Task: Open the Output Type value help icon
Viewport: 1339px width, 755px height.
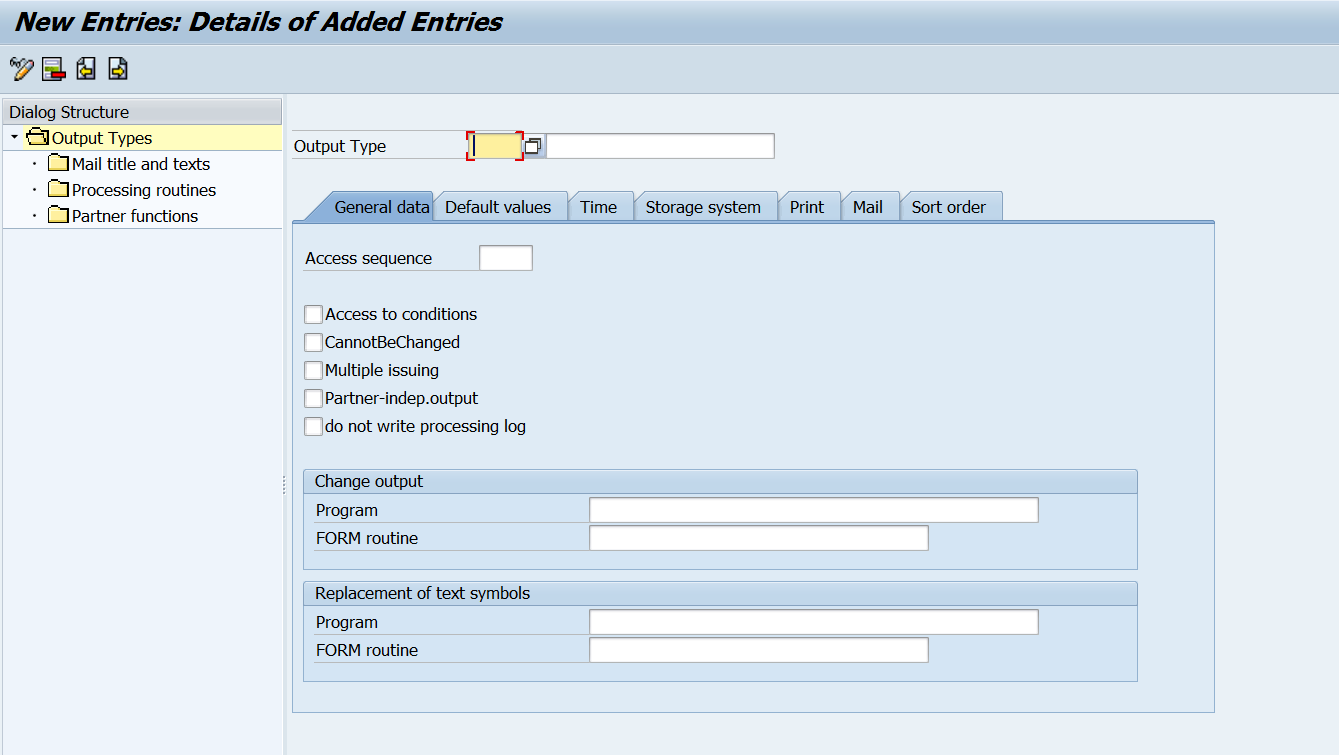Action: coord(534,146)
